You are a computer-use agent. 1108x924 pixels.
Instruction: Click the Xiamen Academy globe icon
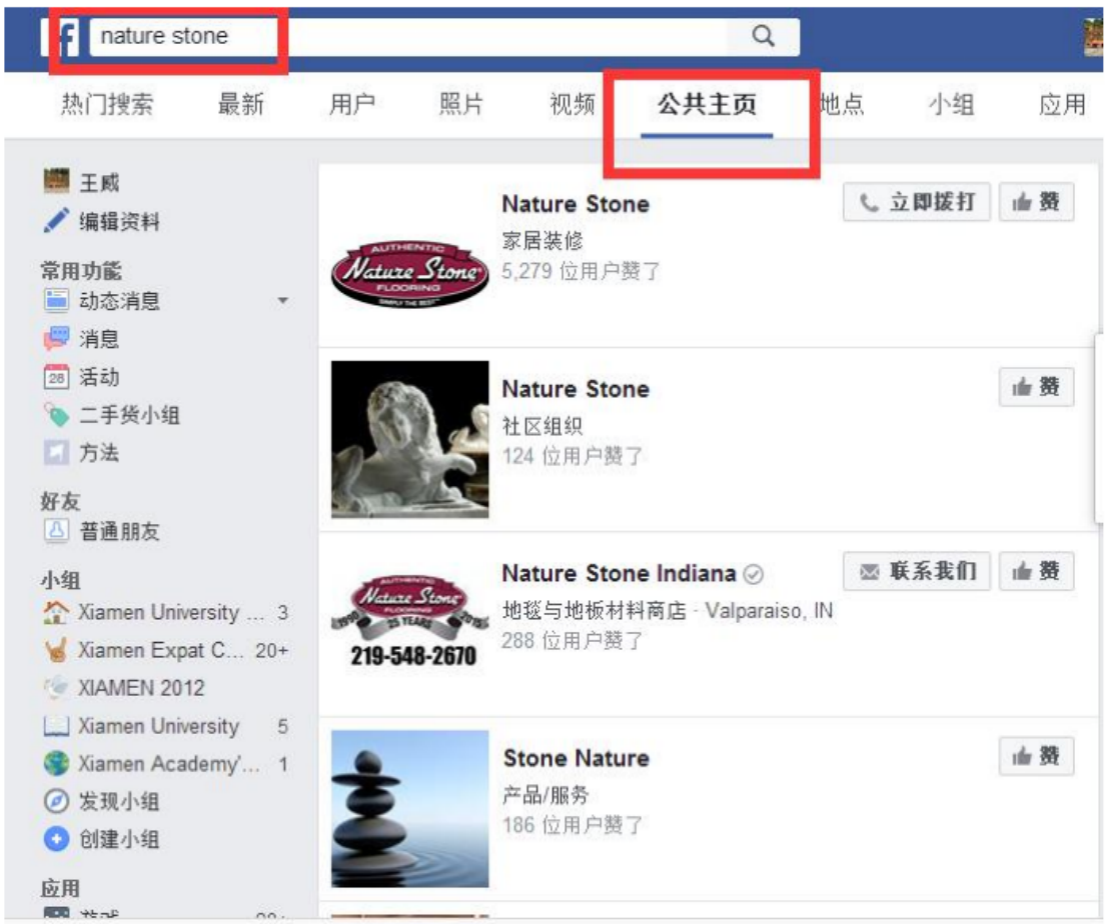tap(57, 764)
